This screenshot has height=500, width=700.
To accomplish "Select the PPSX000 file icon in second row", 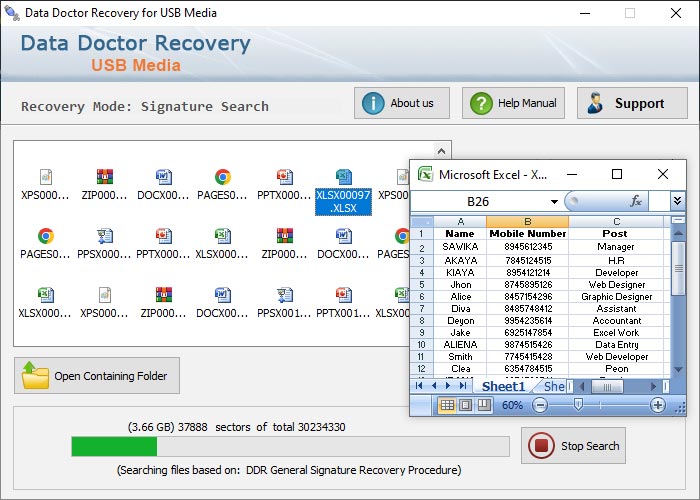I will tap(105, 236).
